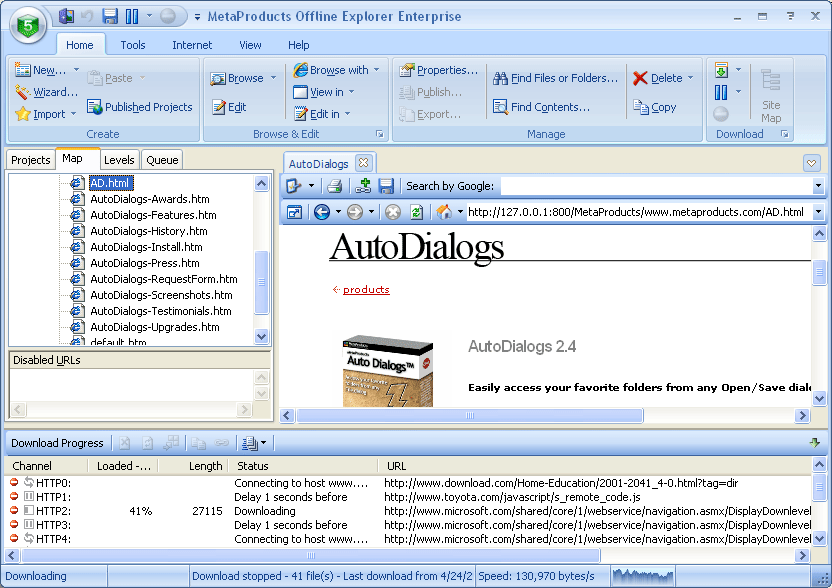The image size is (832, 588).
Task: Select AutoDialogs-Awards.htm in the map tree
Action: (150, 199)
